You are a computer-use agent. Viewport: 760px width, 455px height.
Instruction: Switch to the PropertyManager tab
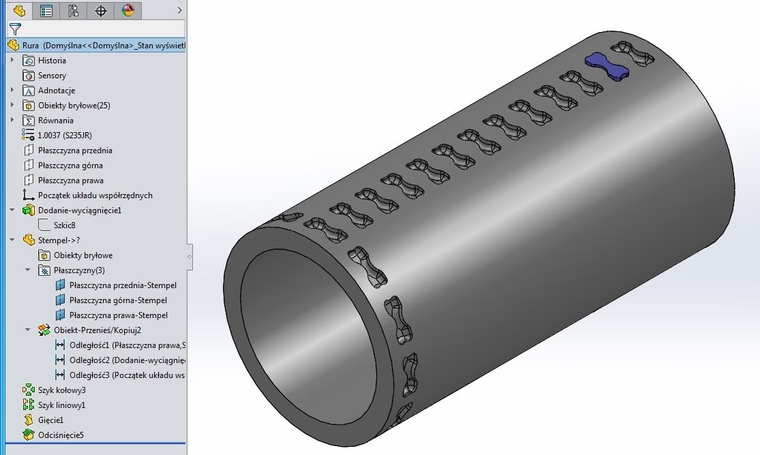tap(46, 10)
